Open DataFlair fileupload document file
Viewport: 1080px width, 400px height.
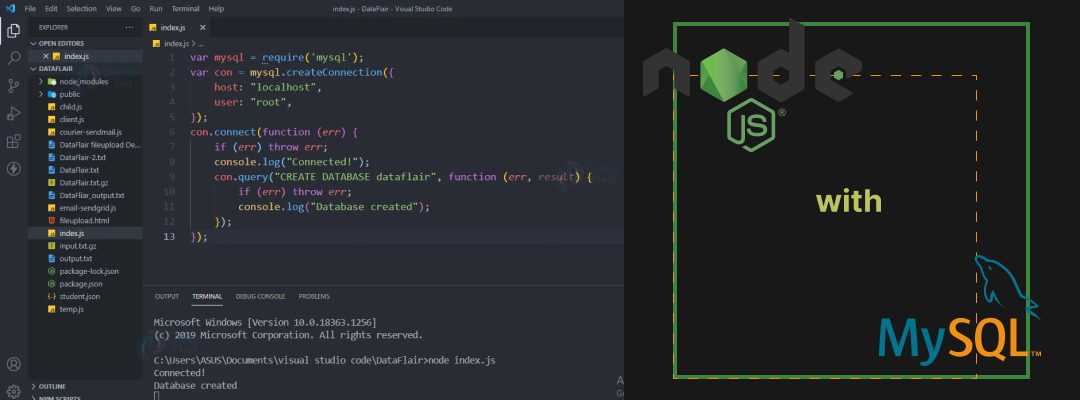click(100, 145)
